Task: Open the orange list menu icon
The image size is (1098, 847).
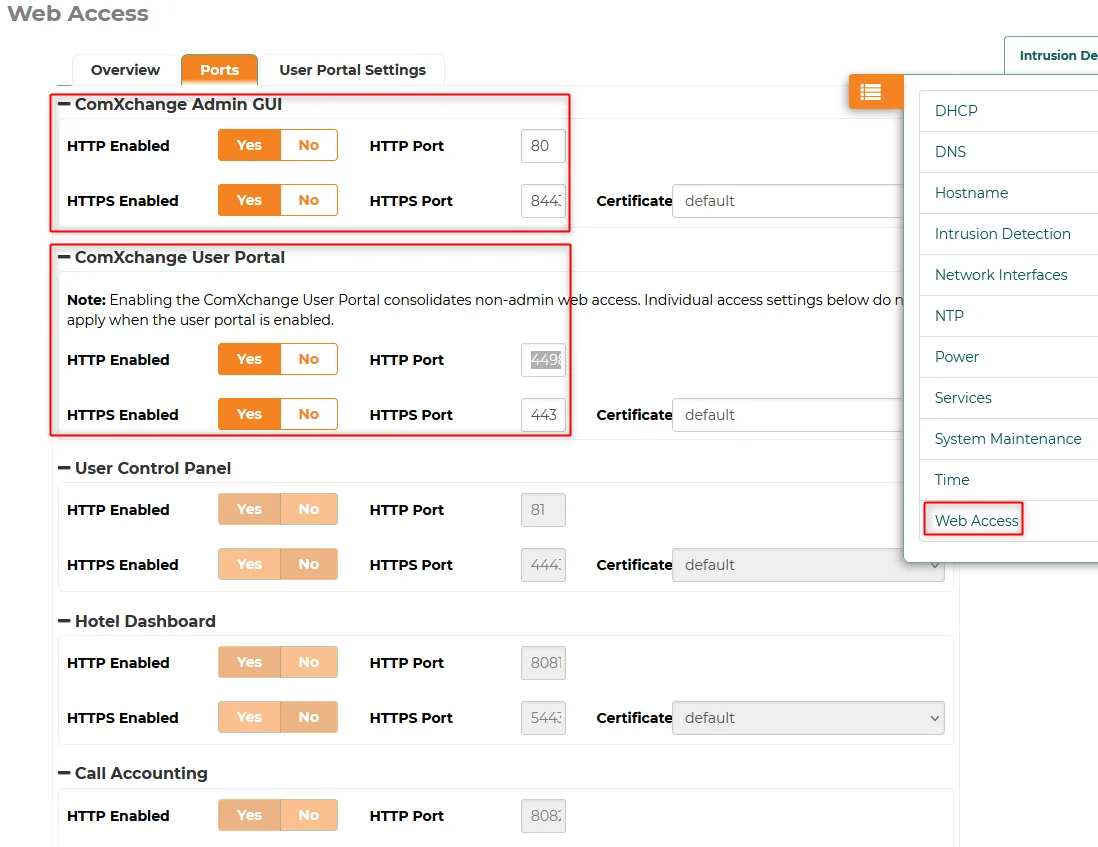Action: click(871, 92)
